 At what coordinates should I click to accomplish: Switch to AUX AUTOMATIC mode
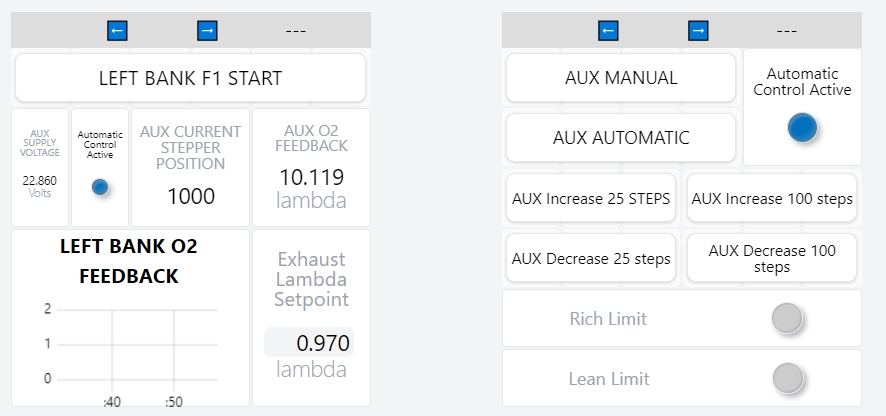(621, 138)
